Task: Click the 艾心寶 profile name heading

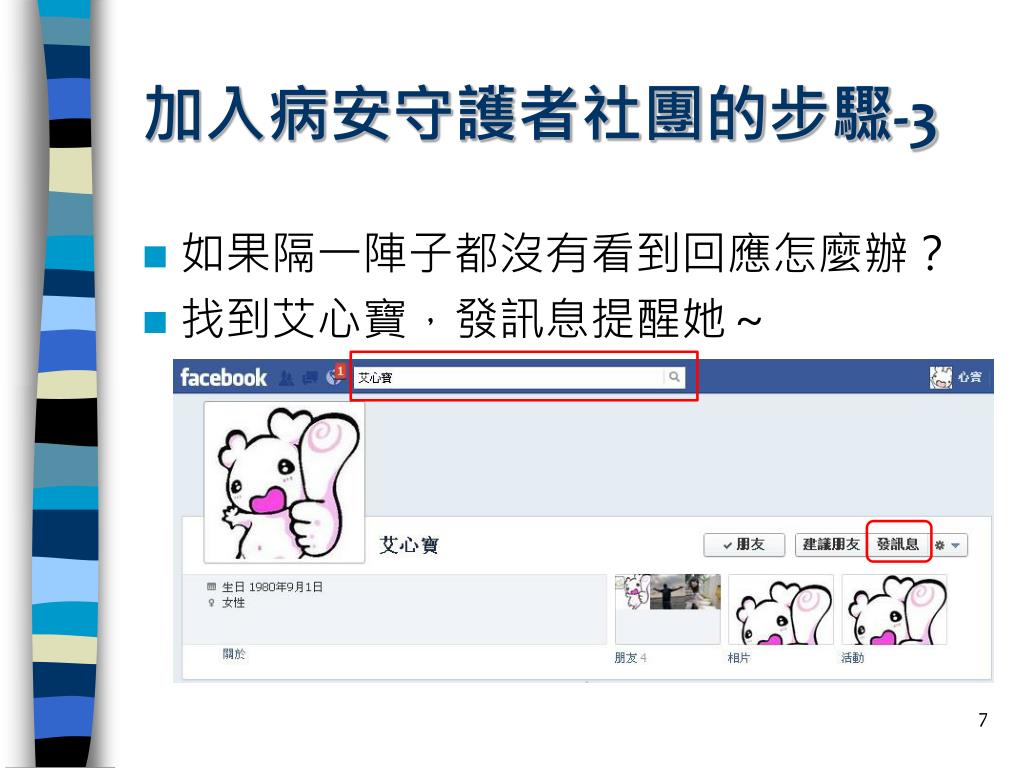Action: (409, 545)
